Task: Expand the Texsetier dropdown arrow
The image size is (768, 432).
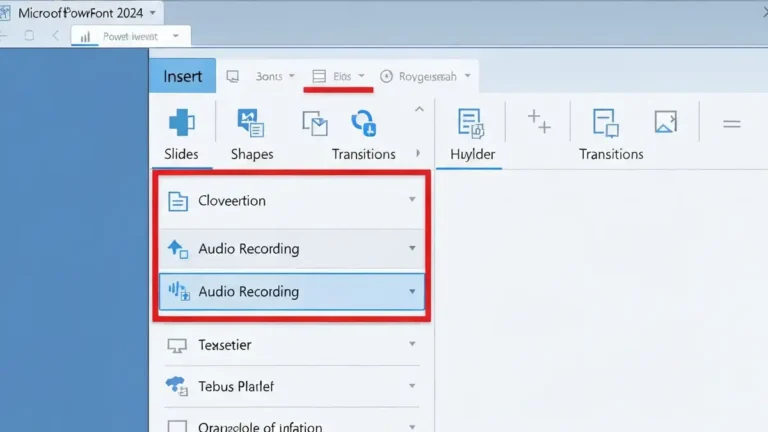Action: coord(412,344)
